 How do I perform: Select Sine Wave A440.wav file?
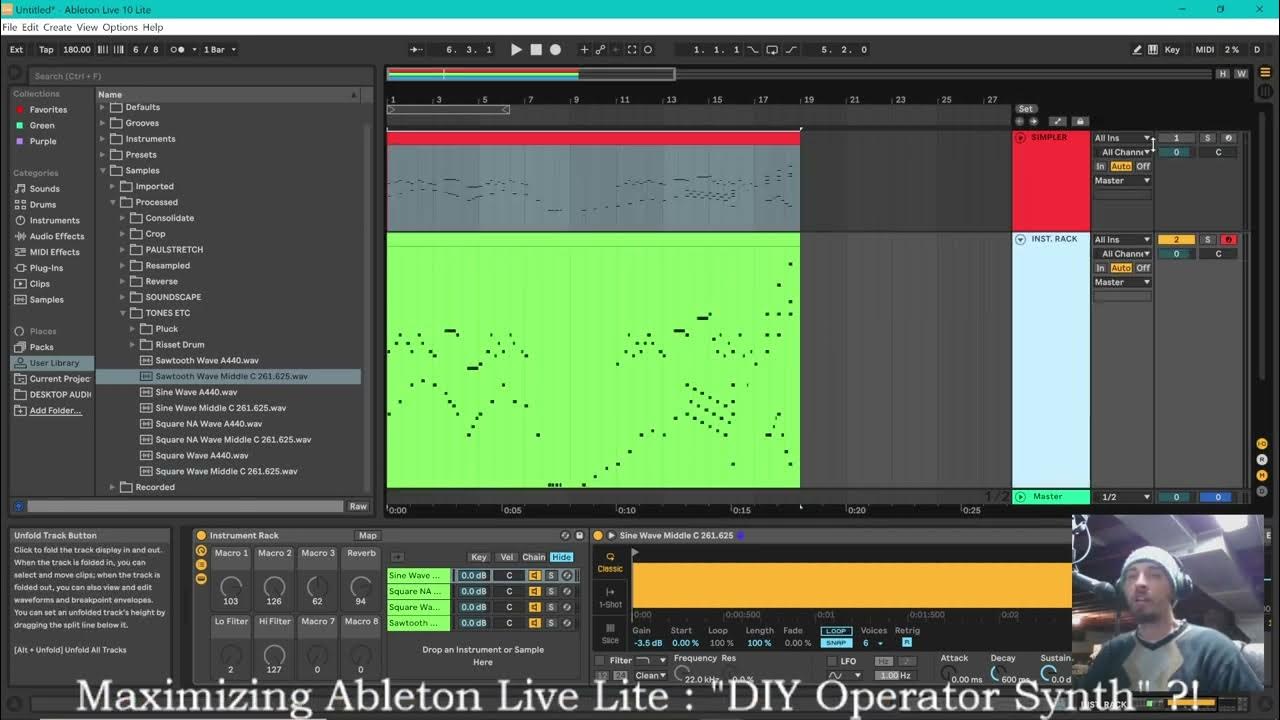(x=196, y=392)
